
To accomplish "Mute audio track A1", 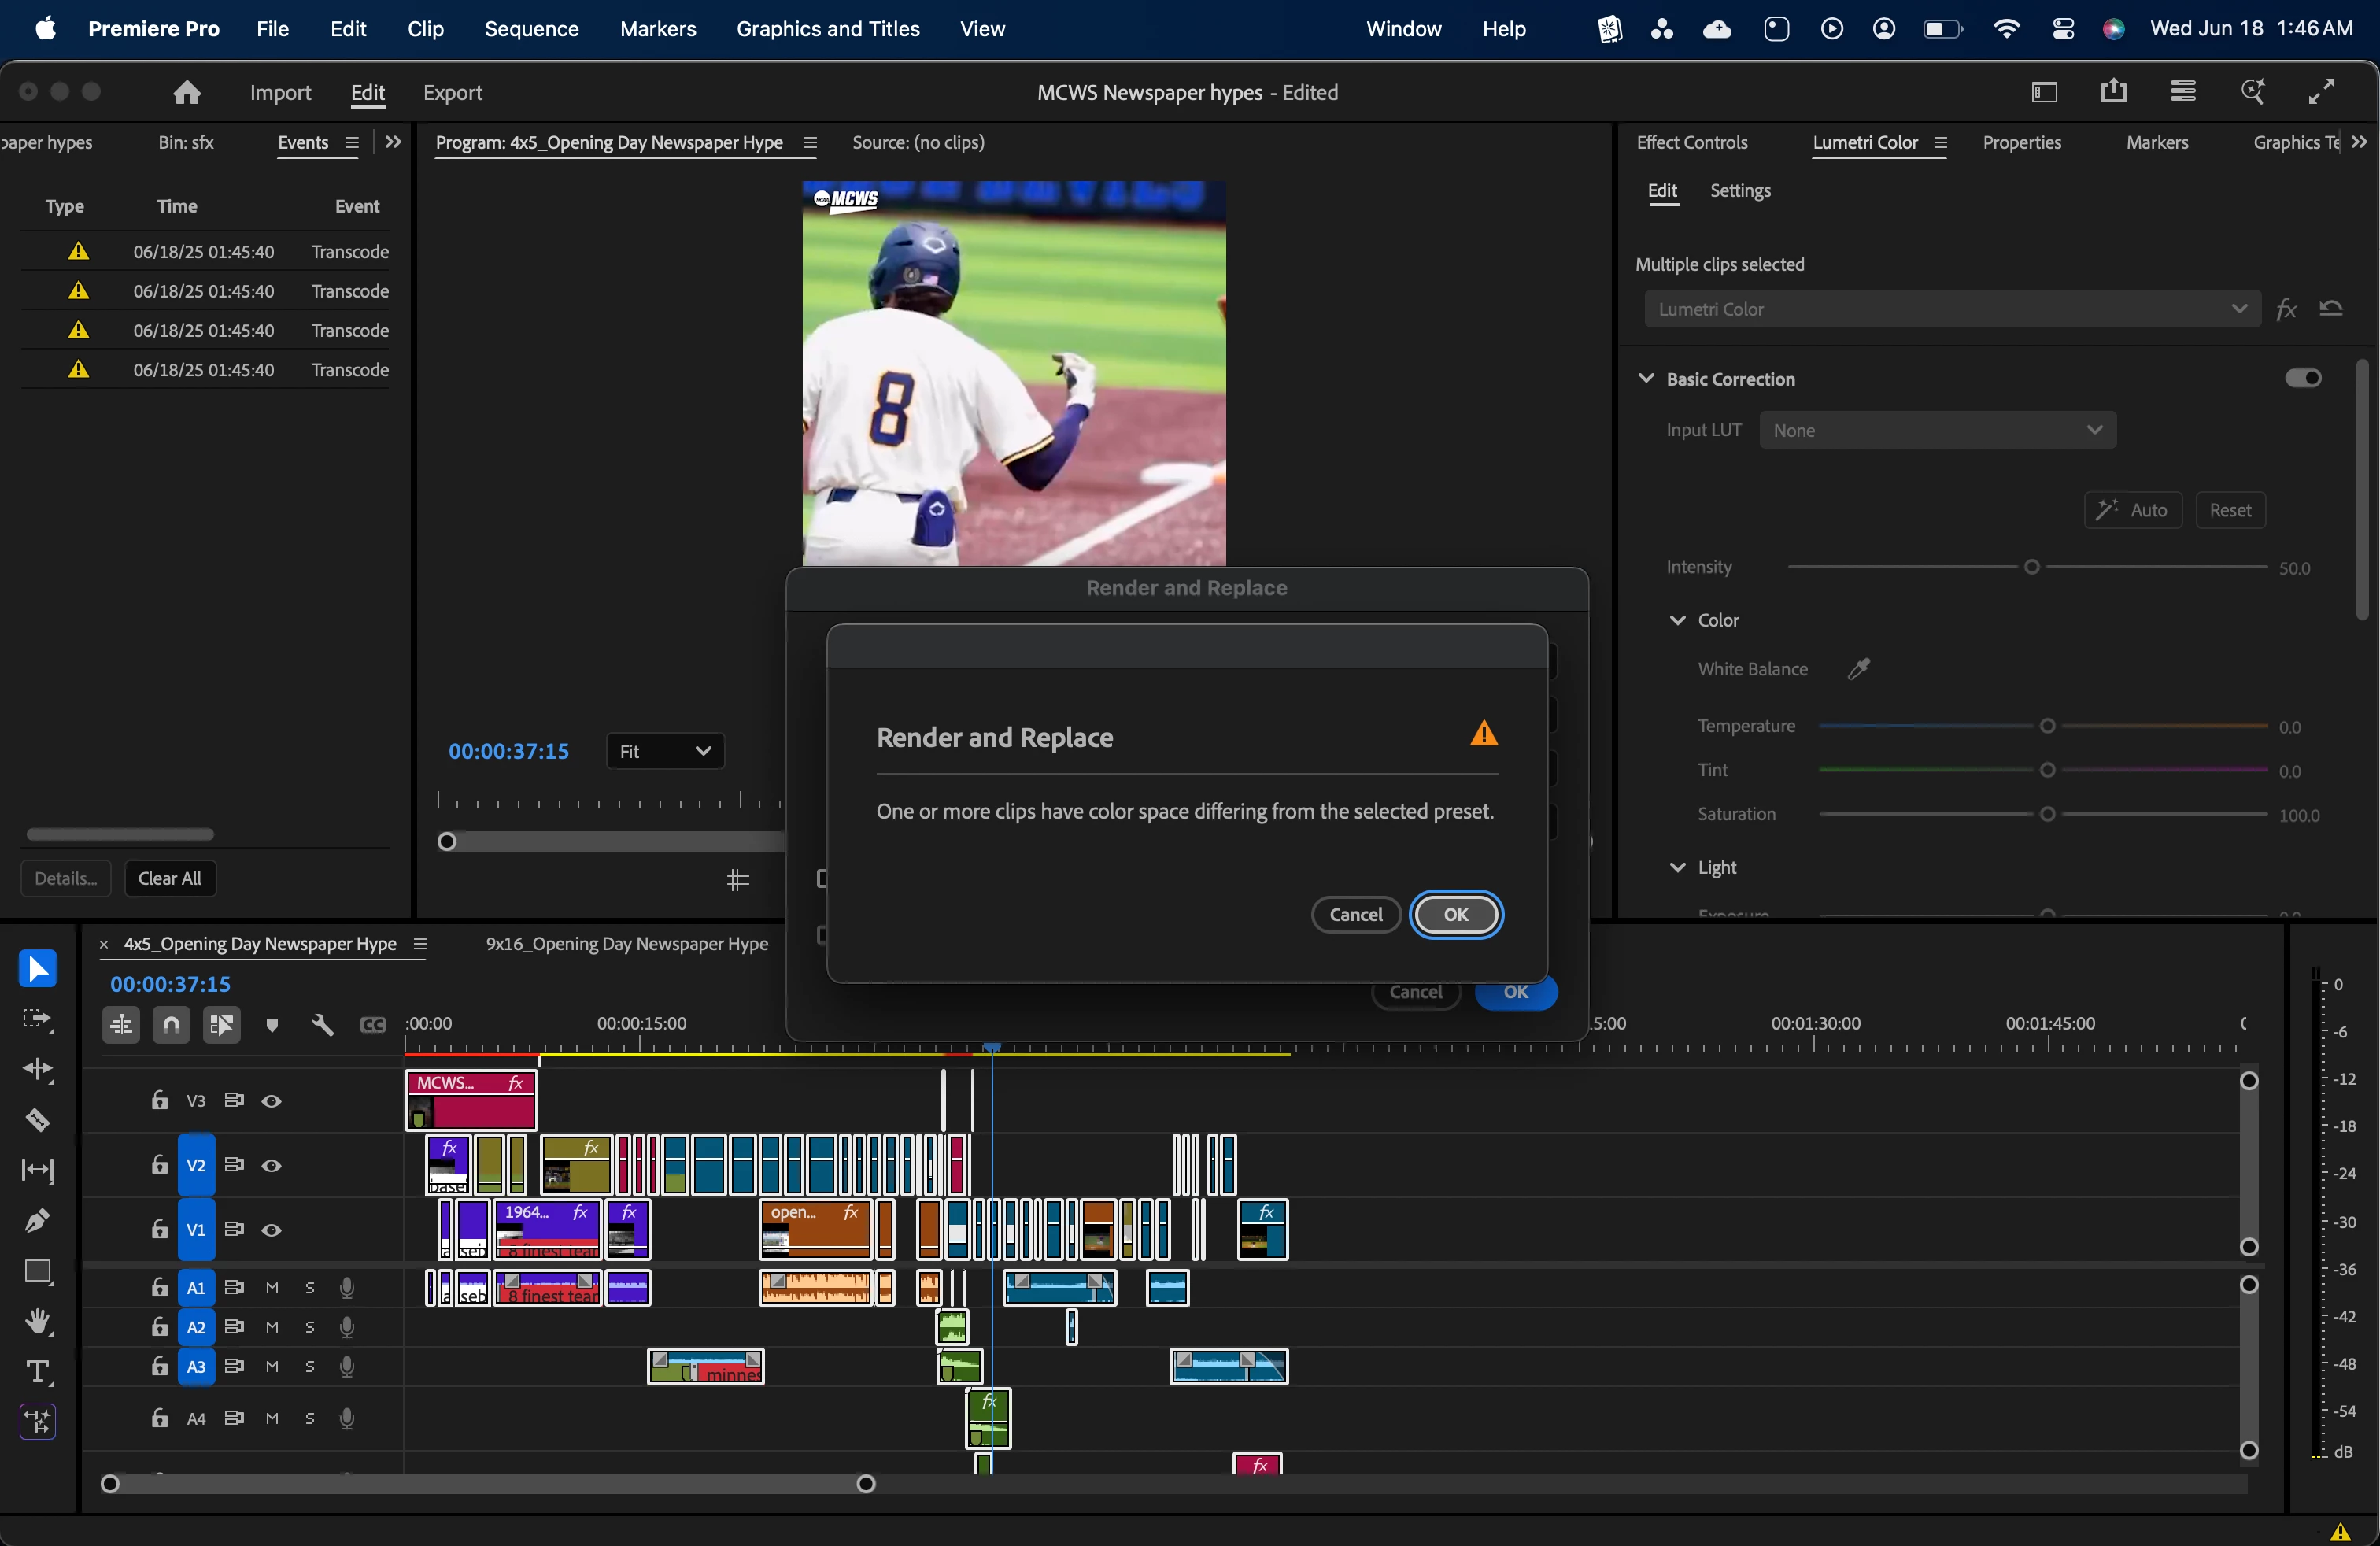I will [x=272, y=1288].
